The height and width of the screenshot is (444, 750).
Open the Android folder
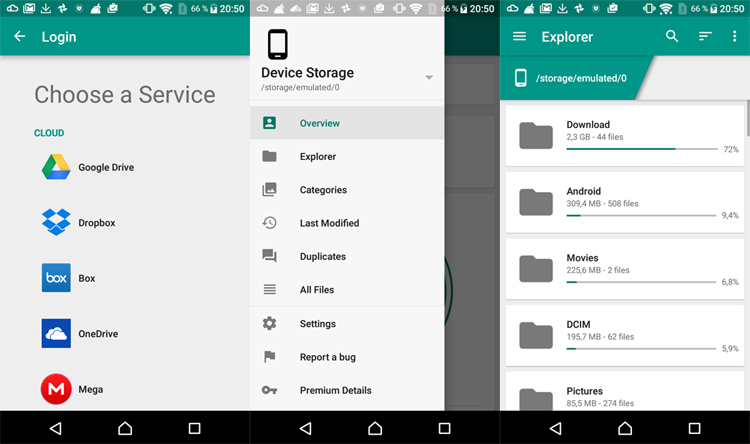point(625,202)
